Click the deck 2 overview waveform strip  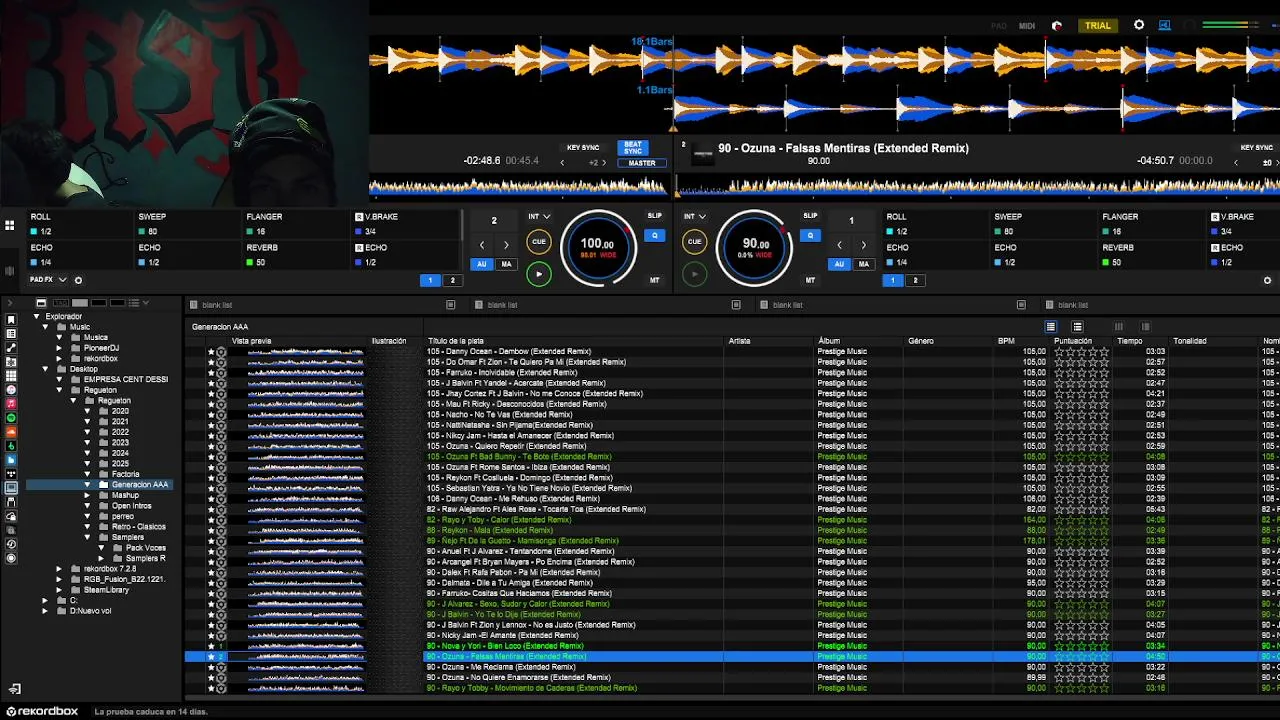(x=977, y=186)
